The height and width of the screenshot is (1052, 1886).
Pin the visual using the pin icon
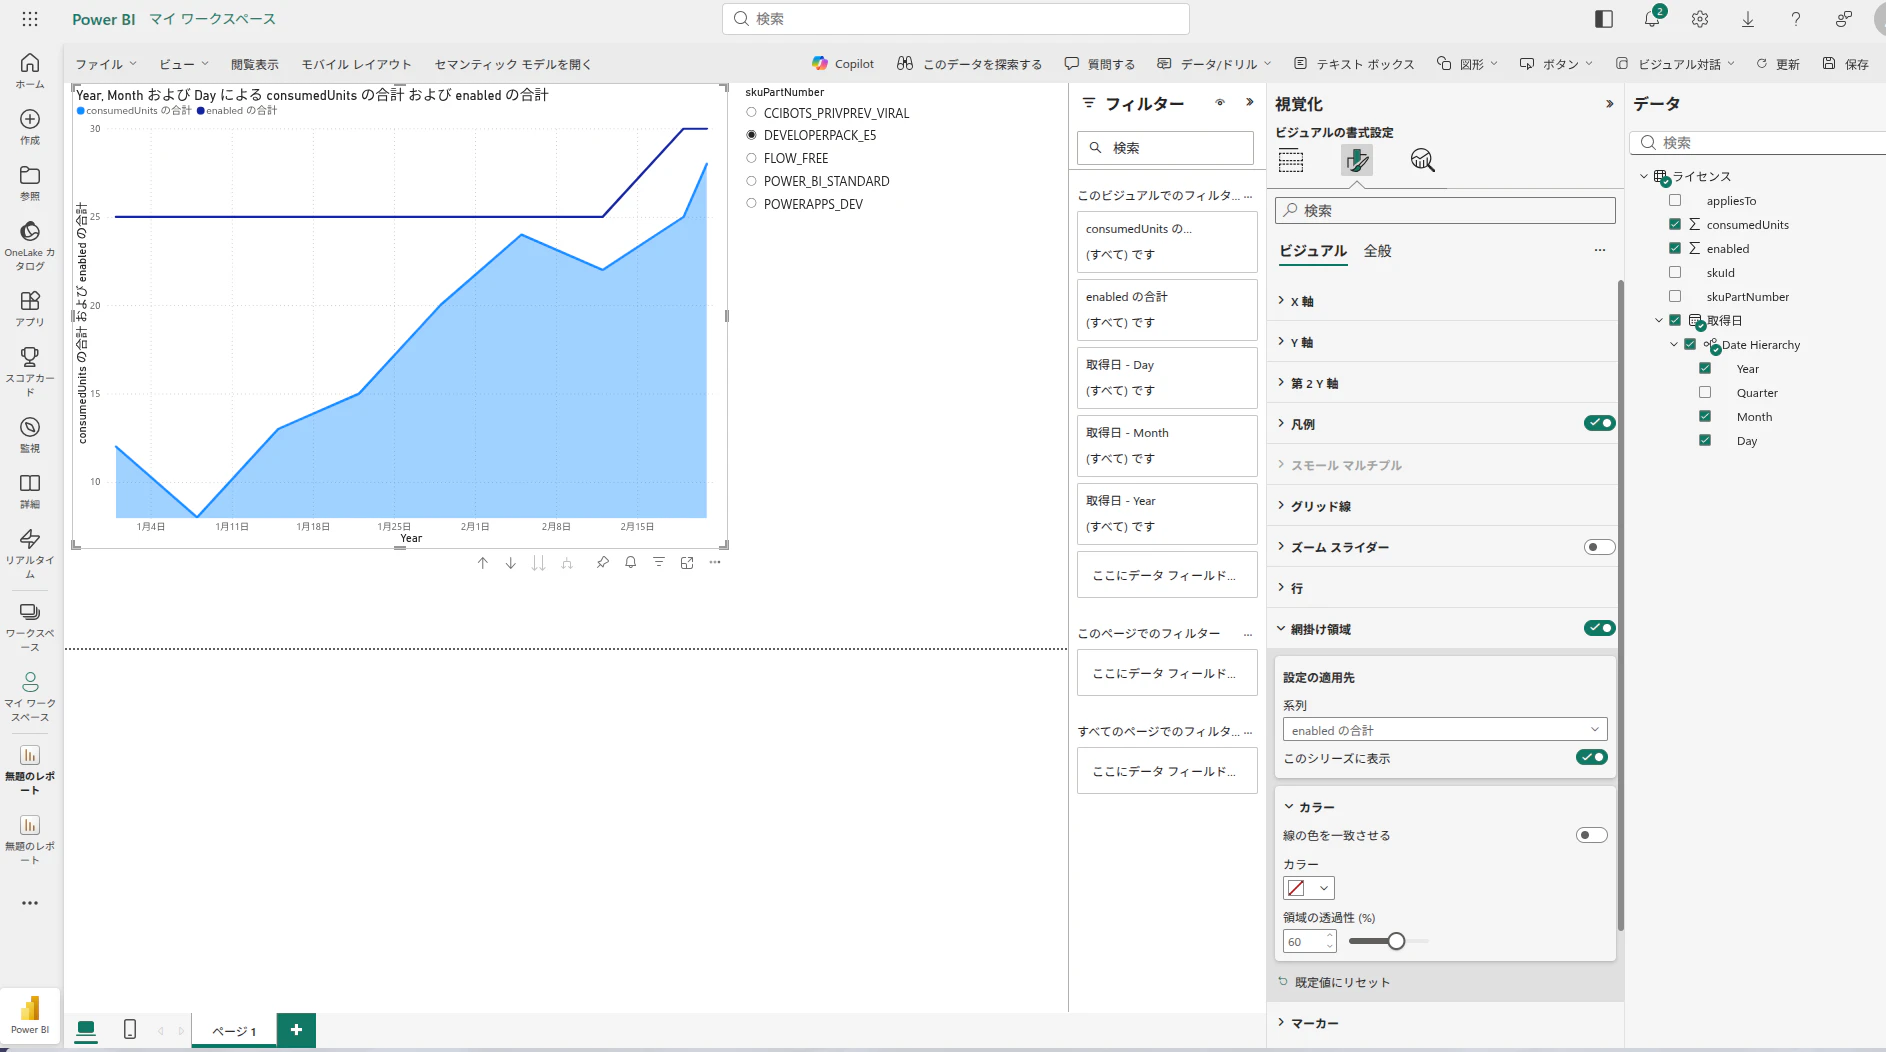pos(603,563)
